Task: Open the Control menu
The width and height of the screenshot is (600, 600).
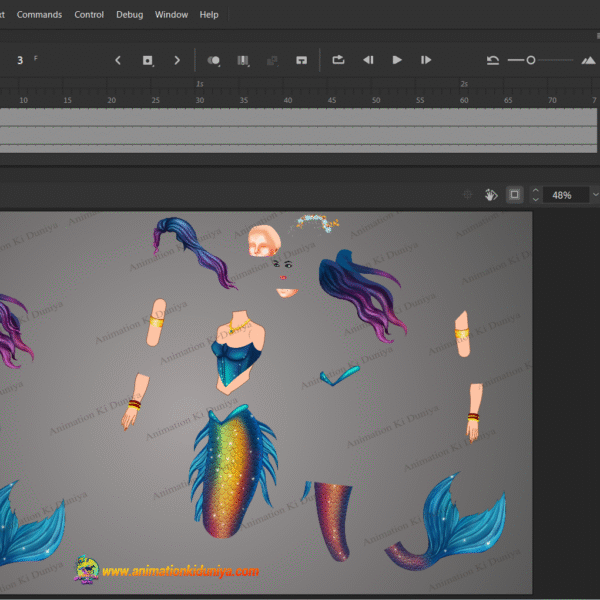Action: (89, 15)
